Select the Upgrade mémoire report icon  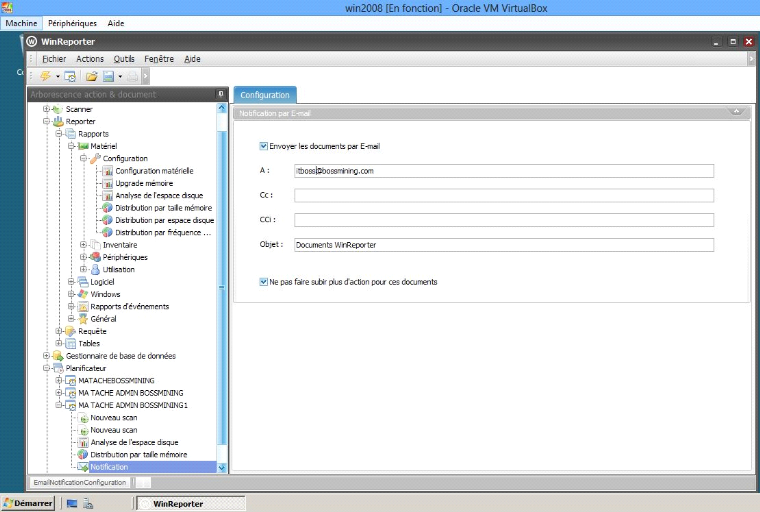point(107,183)
